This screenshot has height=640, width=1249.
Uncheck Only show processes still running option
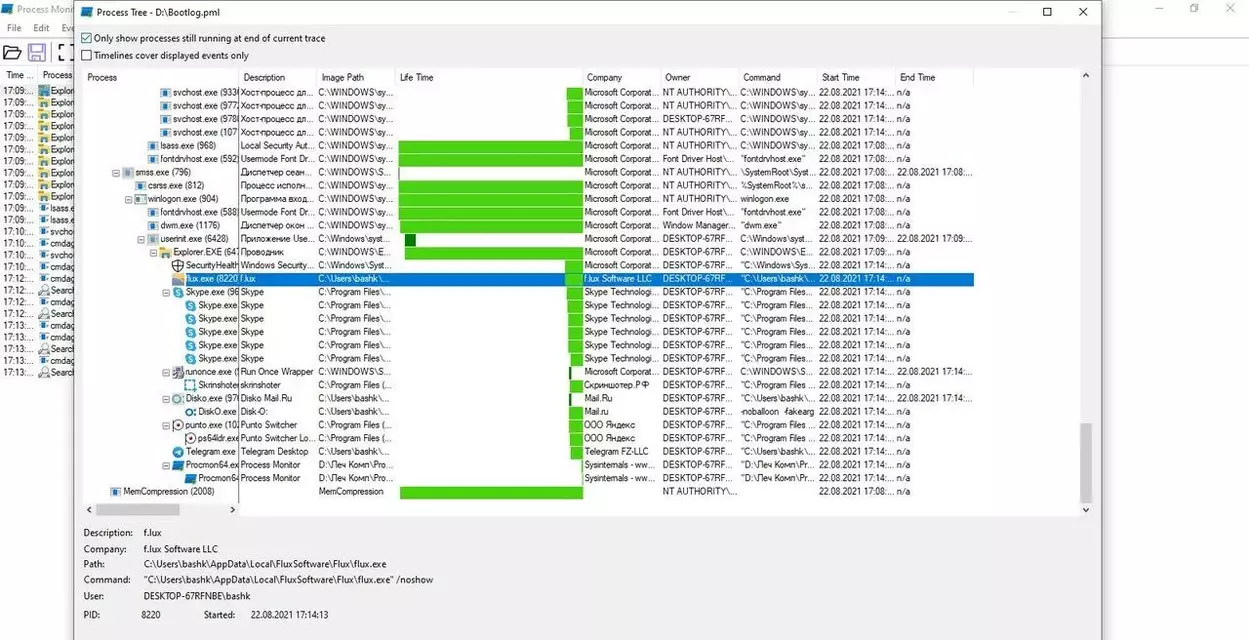pos(87,38)
